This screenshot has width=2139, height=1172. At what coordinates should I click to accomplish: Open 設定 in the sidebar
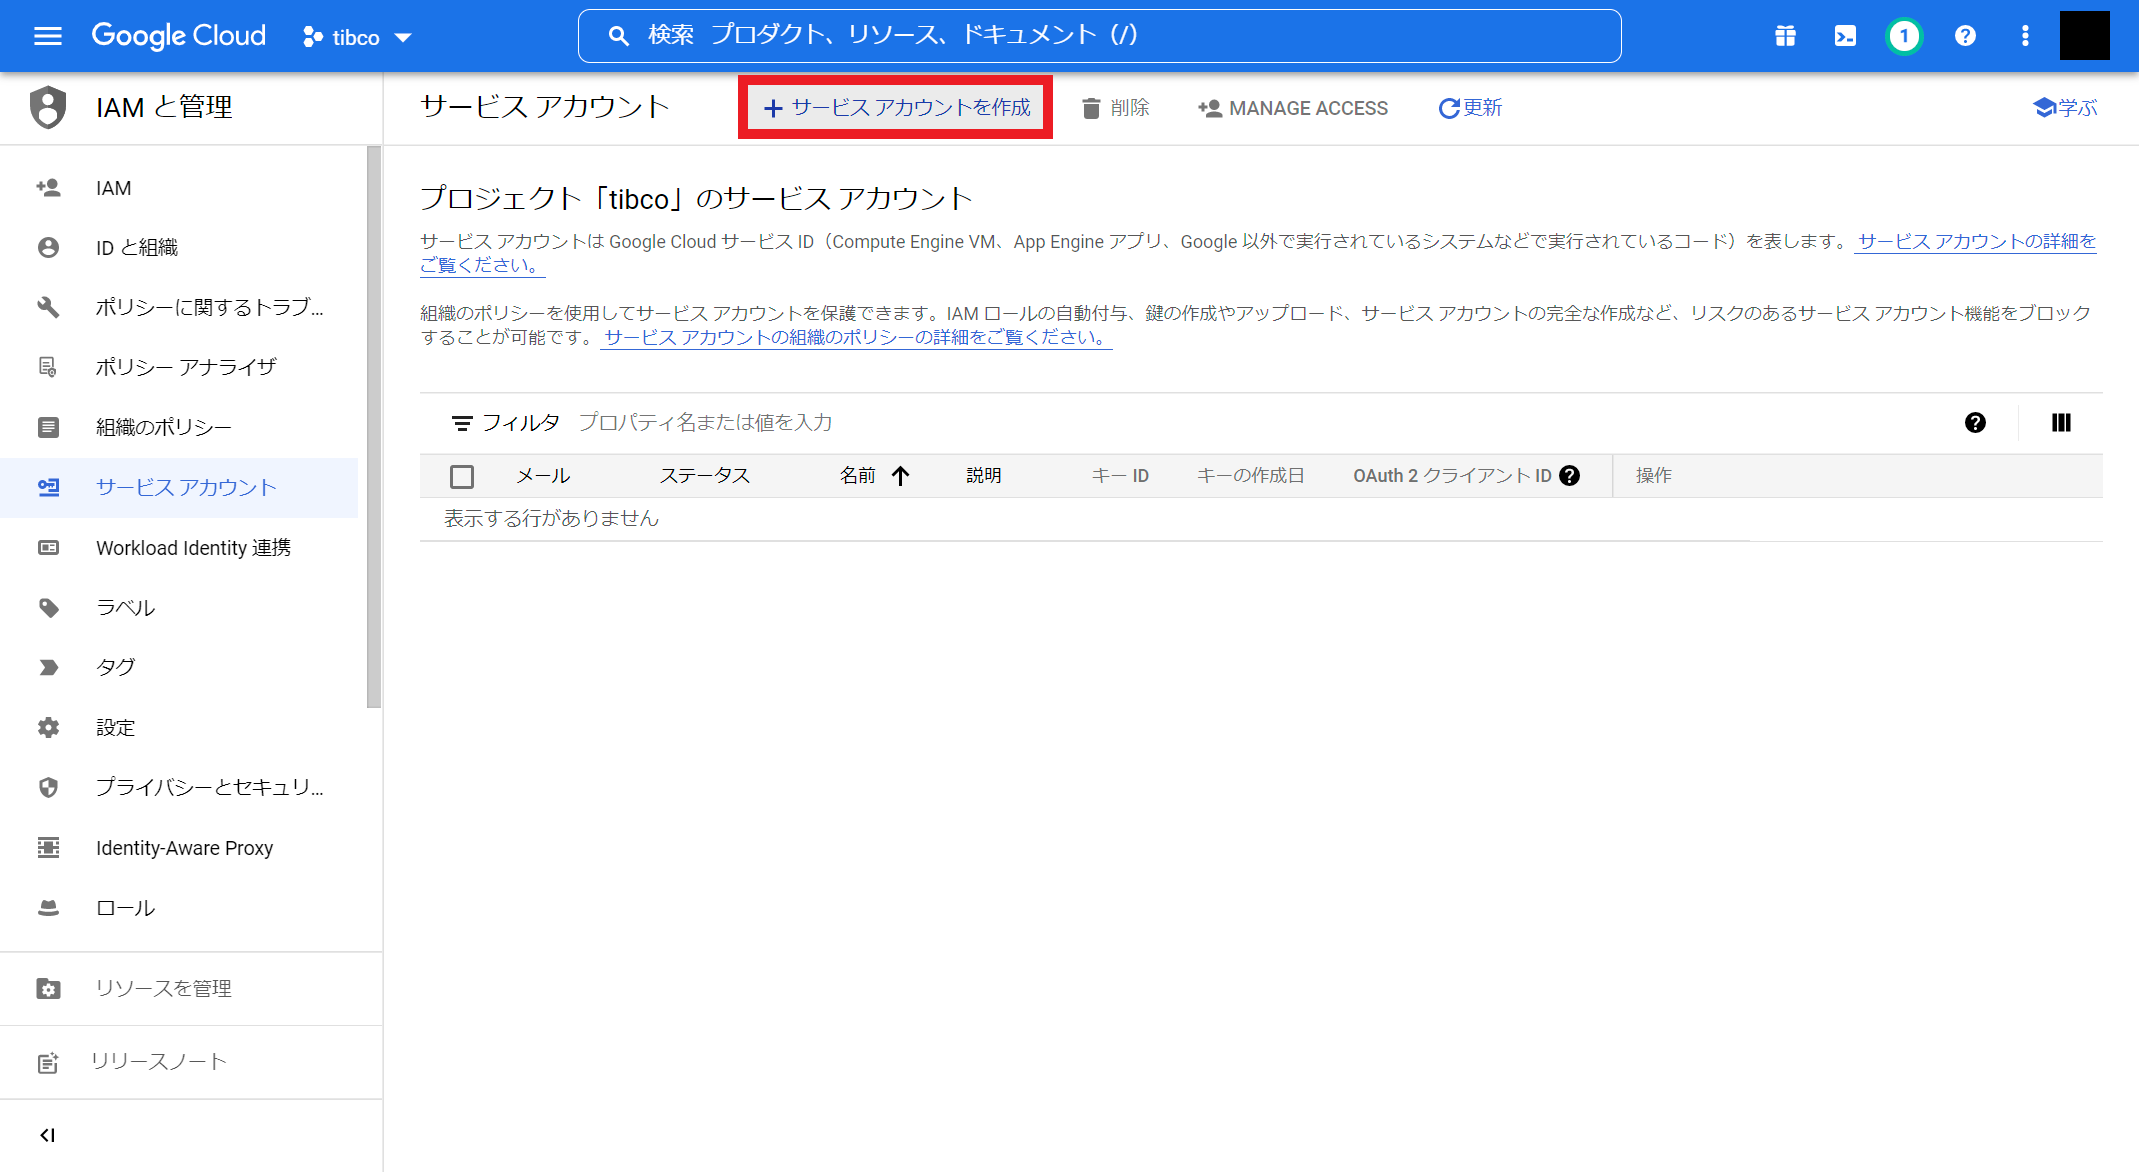click(179, 728)
